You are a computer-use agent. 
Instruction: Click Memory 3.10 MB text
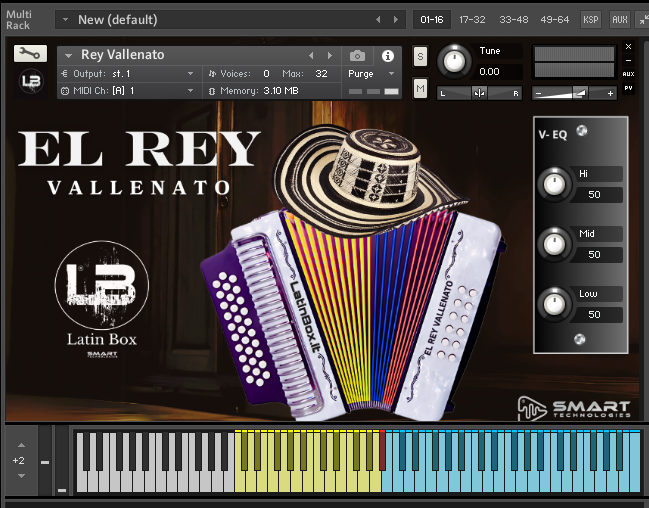coord(259,91)
